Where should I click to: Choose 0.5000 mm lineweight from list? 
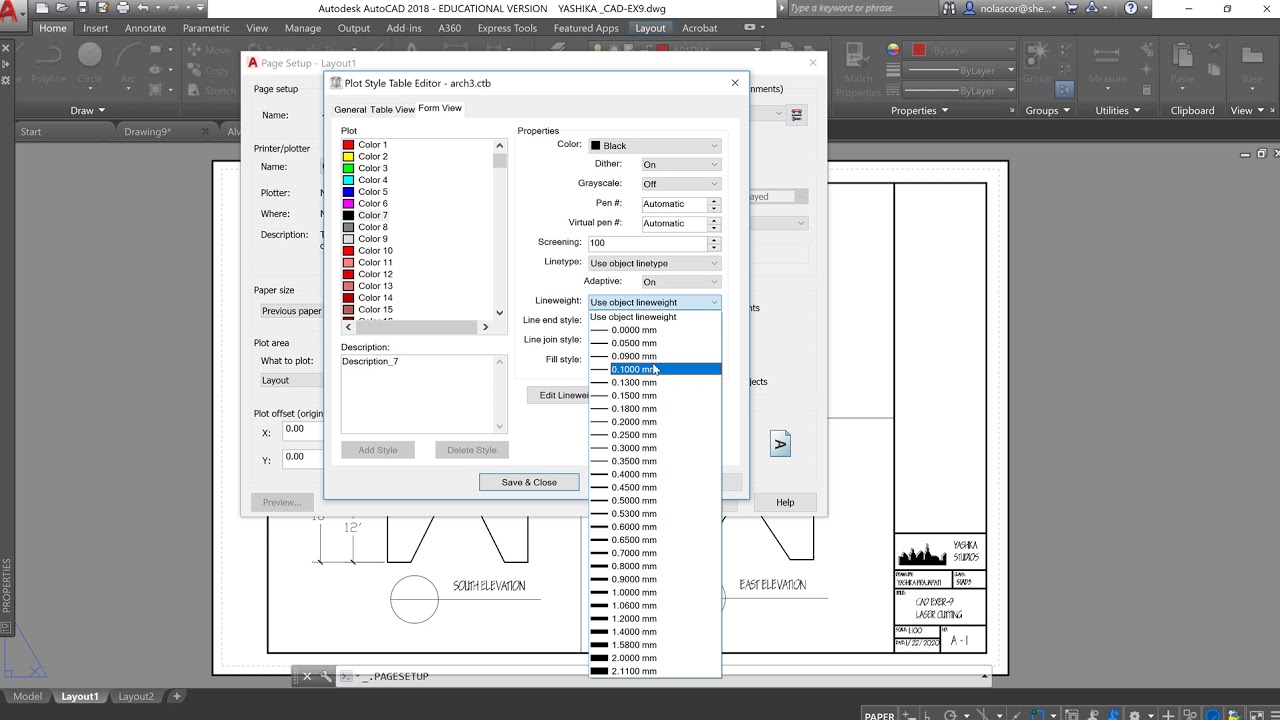[x=654, y=501]
